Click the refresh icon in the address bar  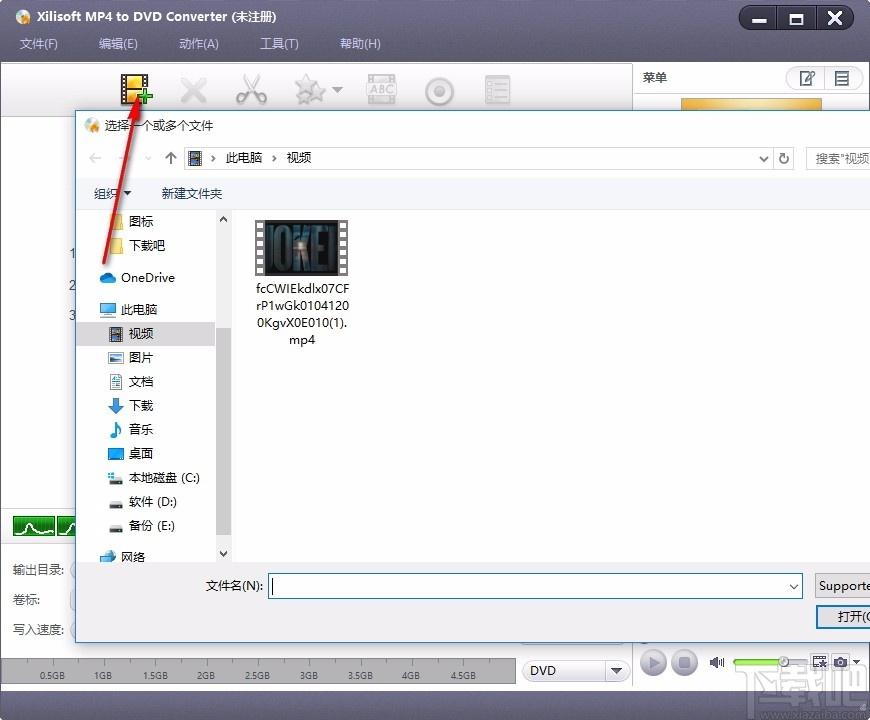click(783, 159)
